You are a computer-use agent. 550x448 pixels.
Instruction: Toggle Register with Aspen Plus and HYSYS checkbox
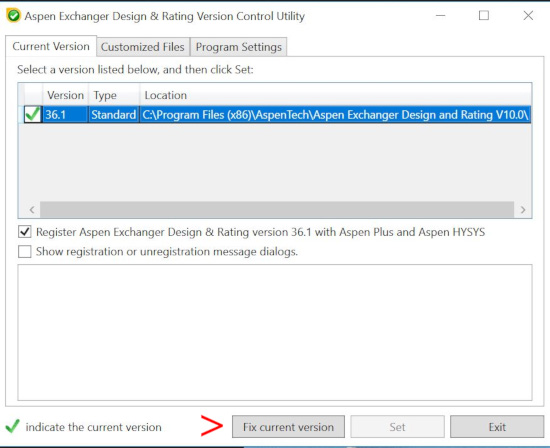[x=25, y=232]
